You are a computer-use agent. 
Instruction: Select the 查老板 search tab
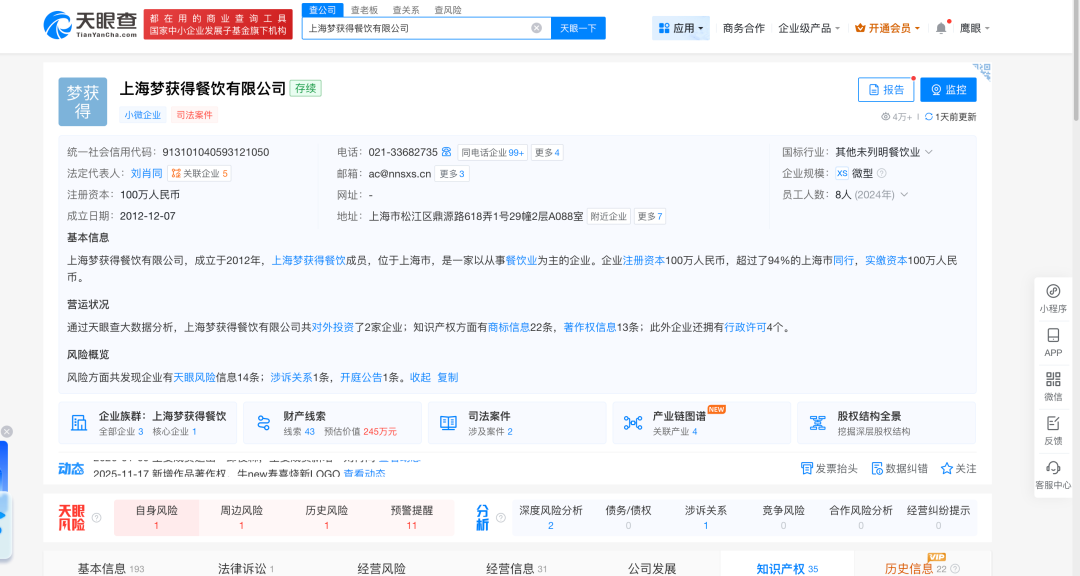363,9
